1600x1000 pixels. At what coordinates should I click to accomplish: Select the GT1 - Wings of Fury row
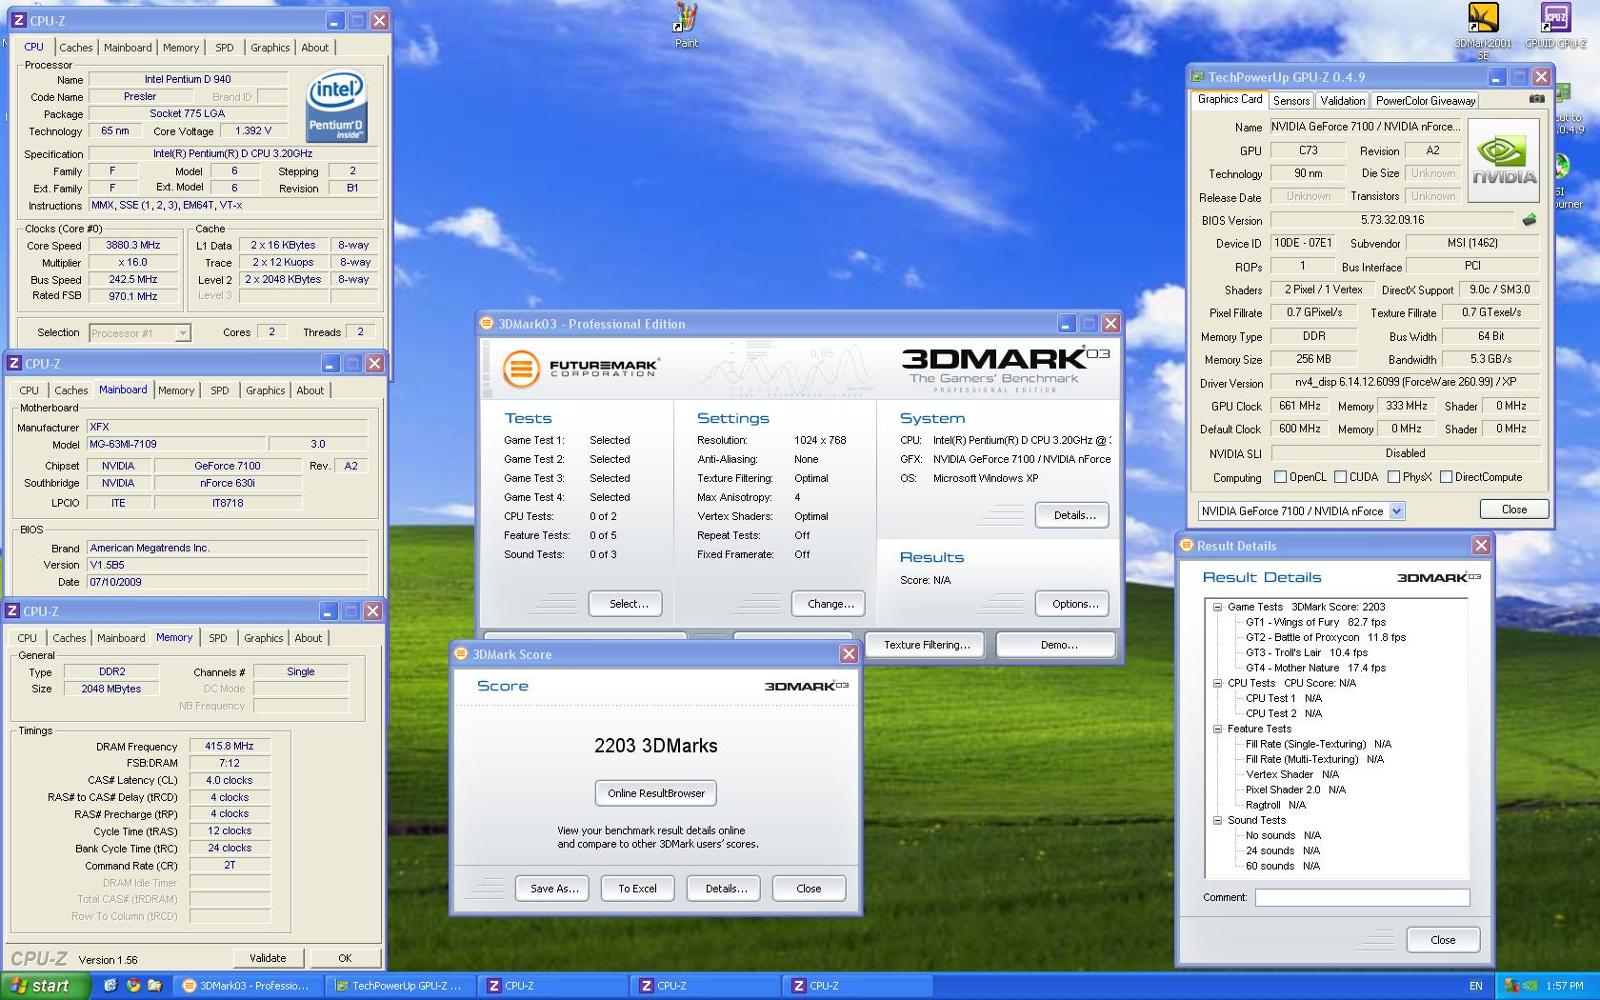1315,622
